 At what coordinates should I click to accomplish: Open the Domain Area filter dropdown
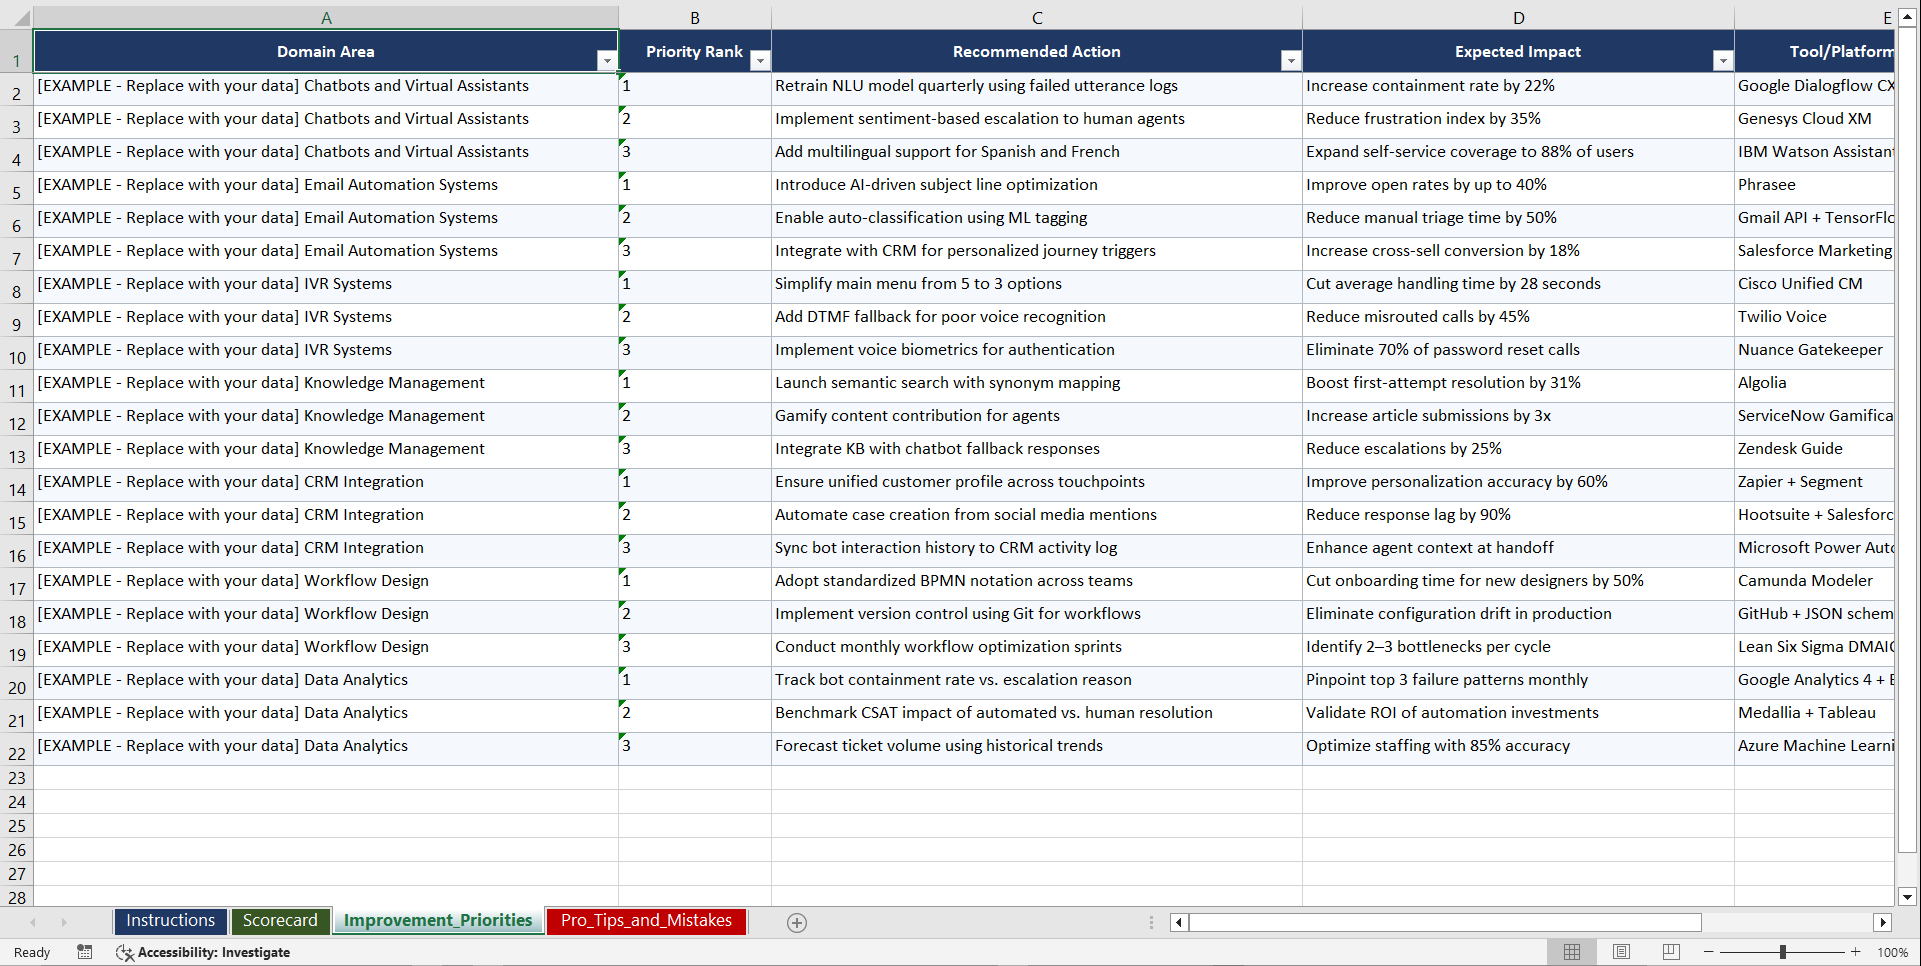(x=607, y=60)
